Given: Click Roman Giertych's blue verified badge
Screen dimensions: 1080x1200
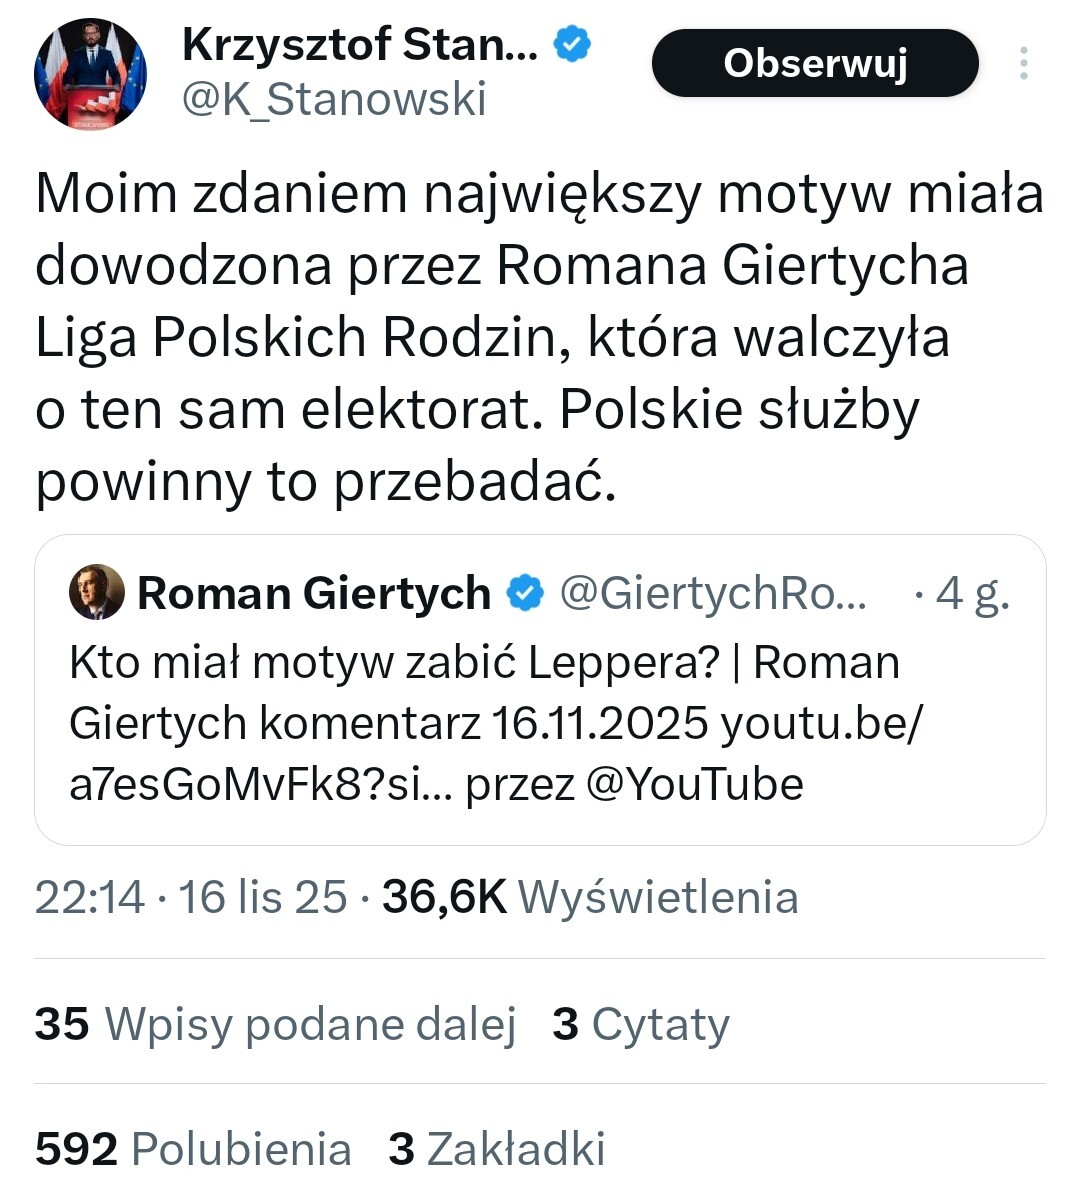Looking at the screenshot, I should (525, 593).
